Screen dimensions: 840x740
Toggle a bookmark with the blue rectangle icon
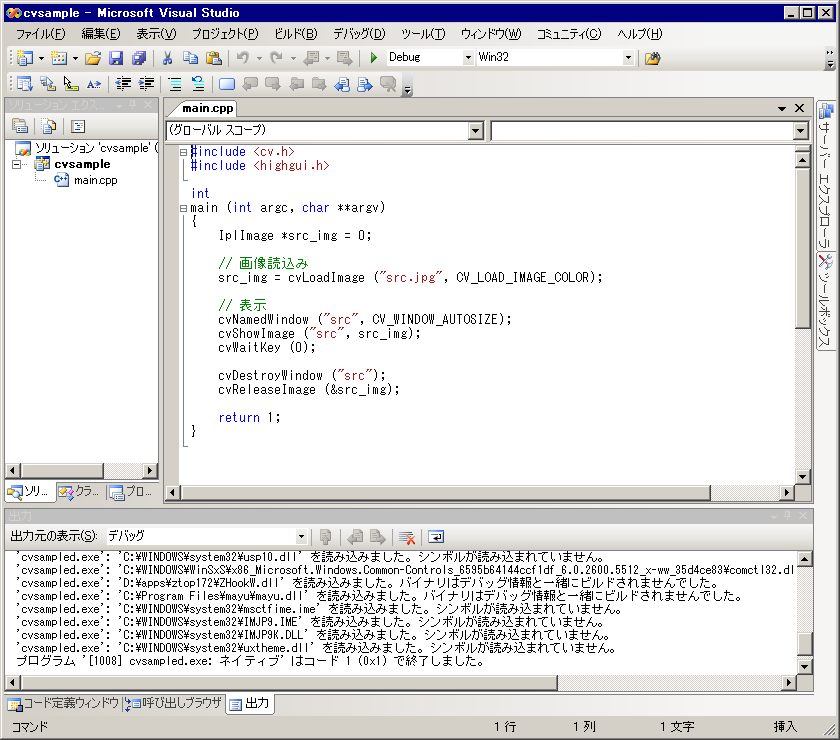(x=227, y=84)
